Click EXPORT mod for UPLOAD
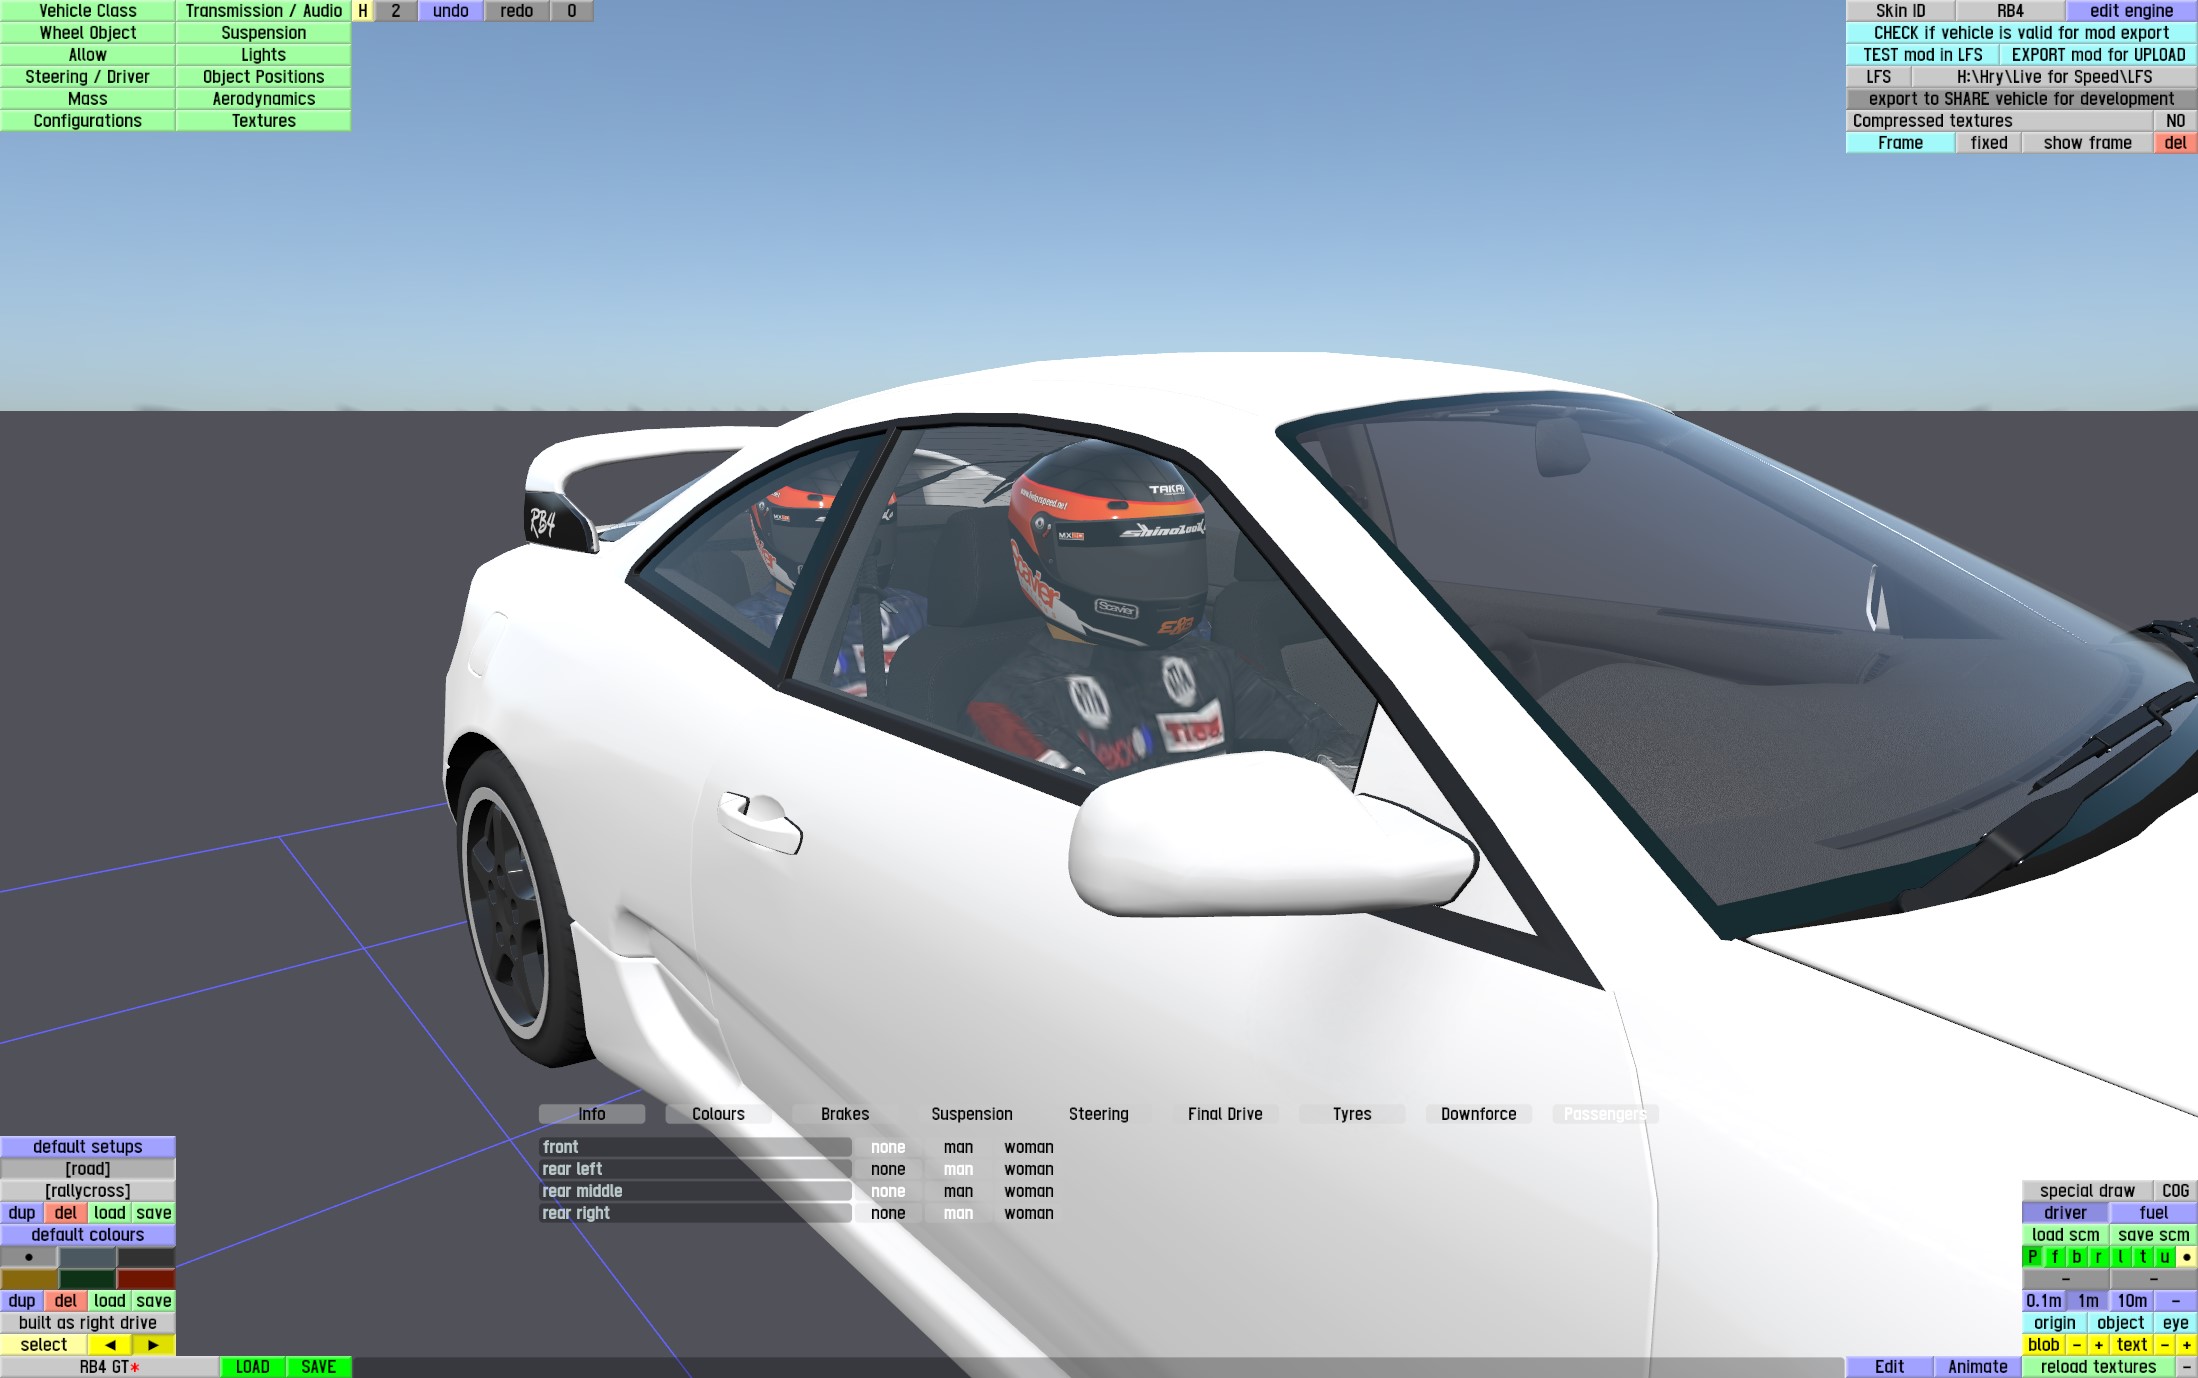The image size is (2198, 1378). 2098,55
